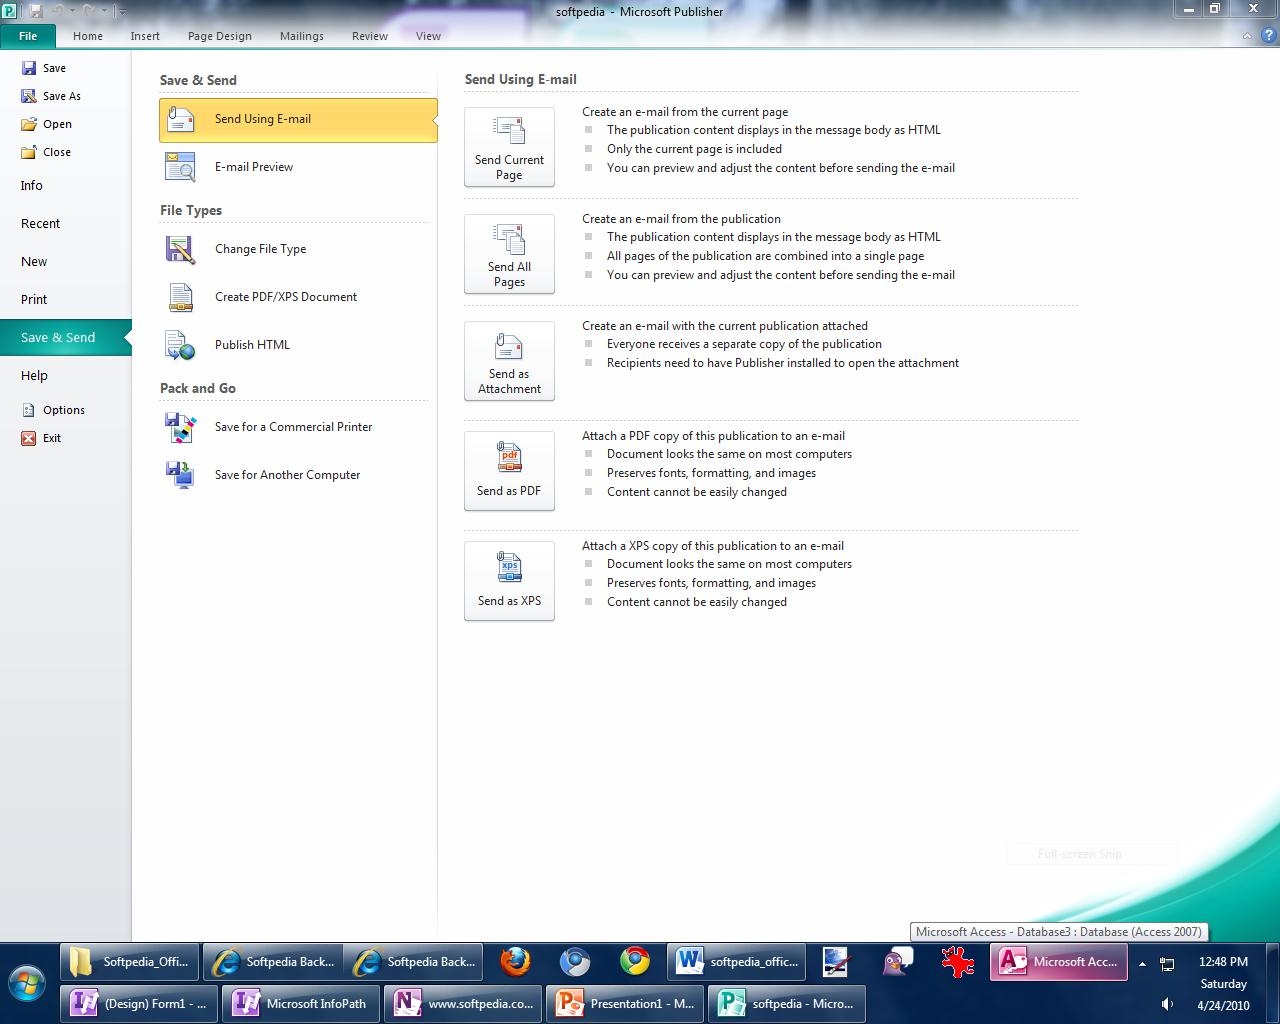Select Publish HTML option
This screenshot has width=1280, height=1024.
pyautogui.click(x=252, y=345)
